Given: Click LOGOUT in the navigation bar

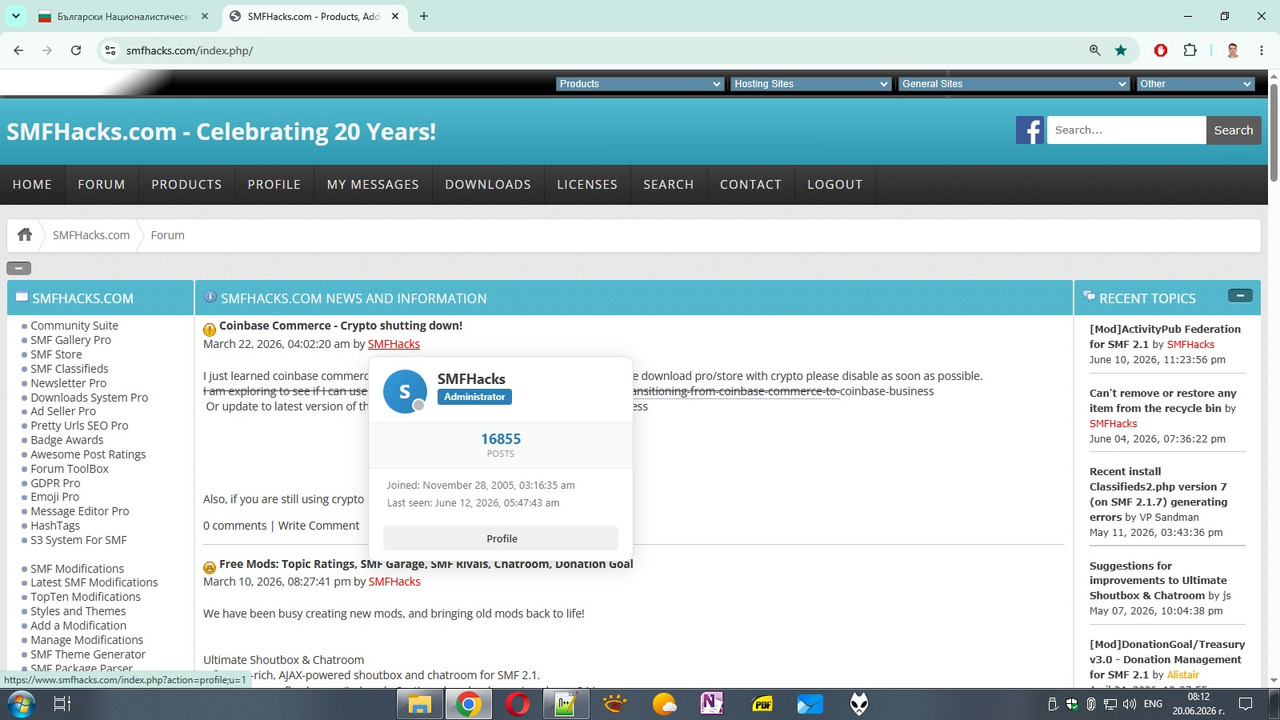Looking at the screenshot, I should 835,184.
